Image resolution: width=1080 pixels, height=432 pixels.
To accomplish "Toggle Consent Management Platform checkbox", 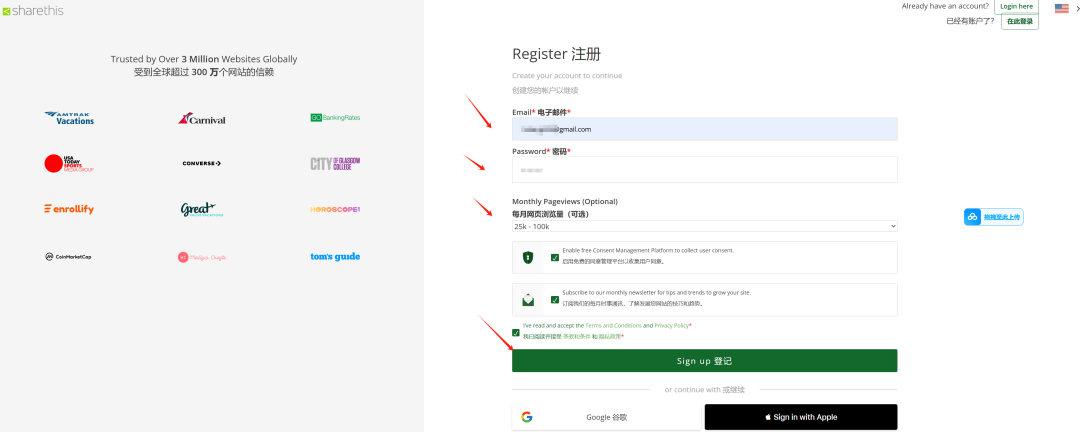I will point(555,258).
